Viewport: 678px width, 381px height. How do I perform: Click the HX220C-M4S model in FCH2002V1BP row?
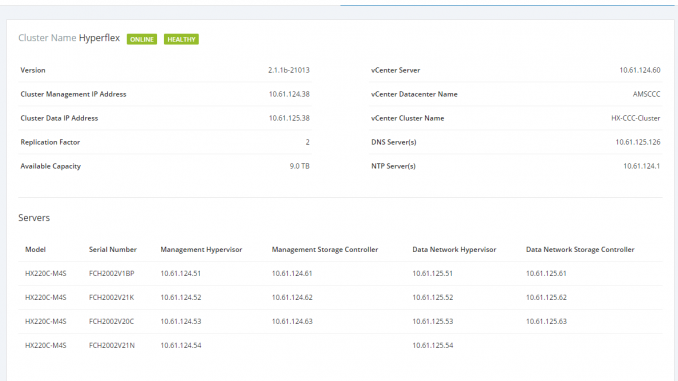point(46,274)
